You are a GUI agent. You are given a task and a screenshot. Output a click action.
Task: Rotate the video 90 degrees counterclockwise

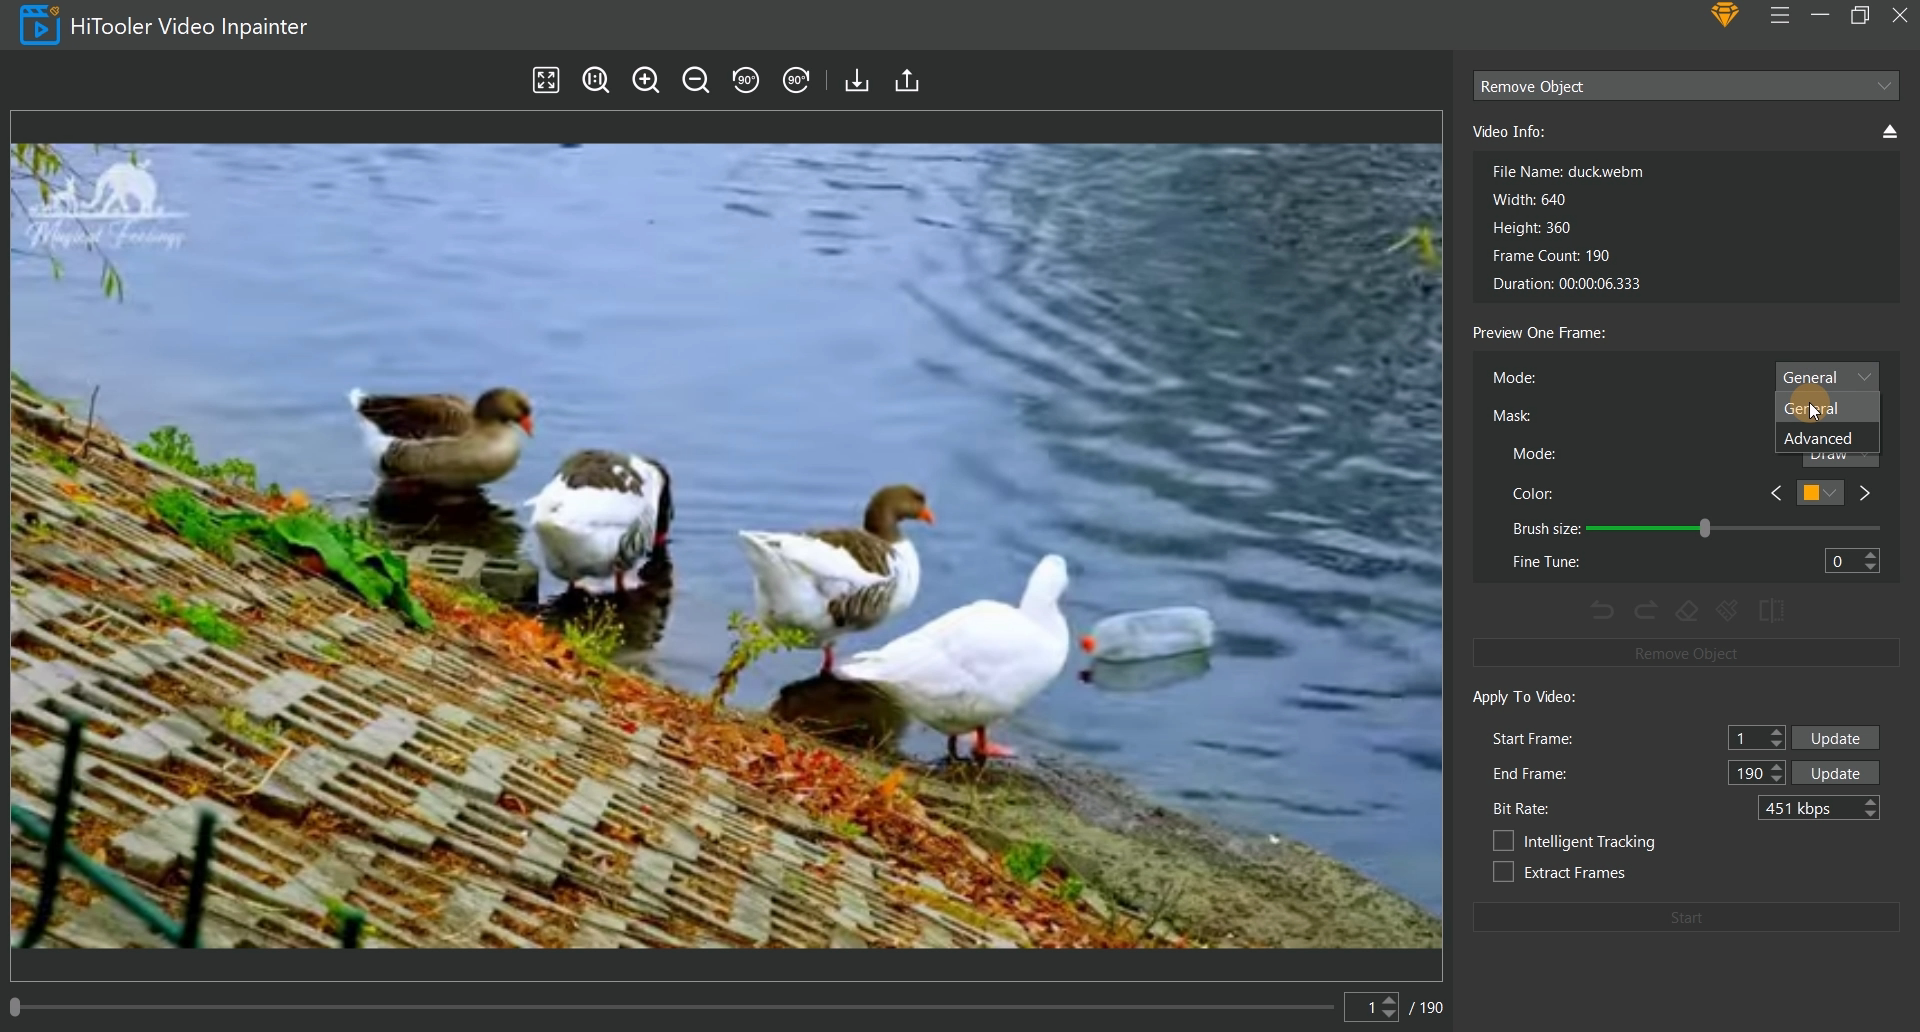click(746, 80)
